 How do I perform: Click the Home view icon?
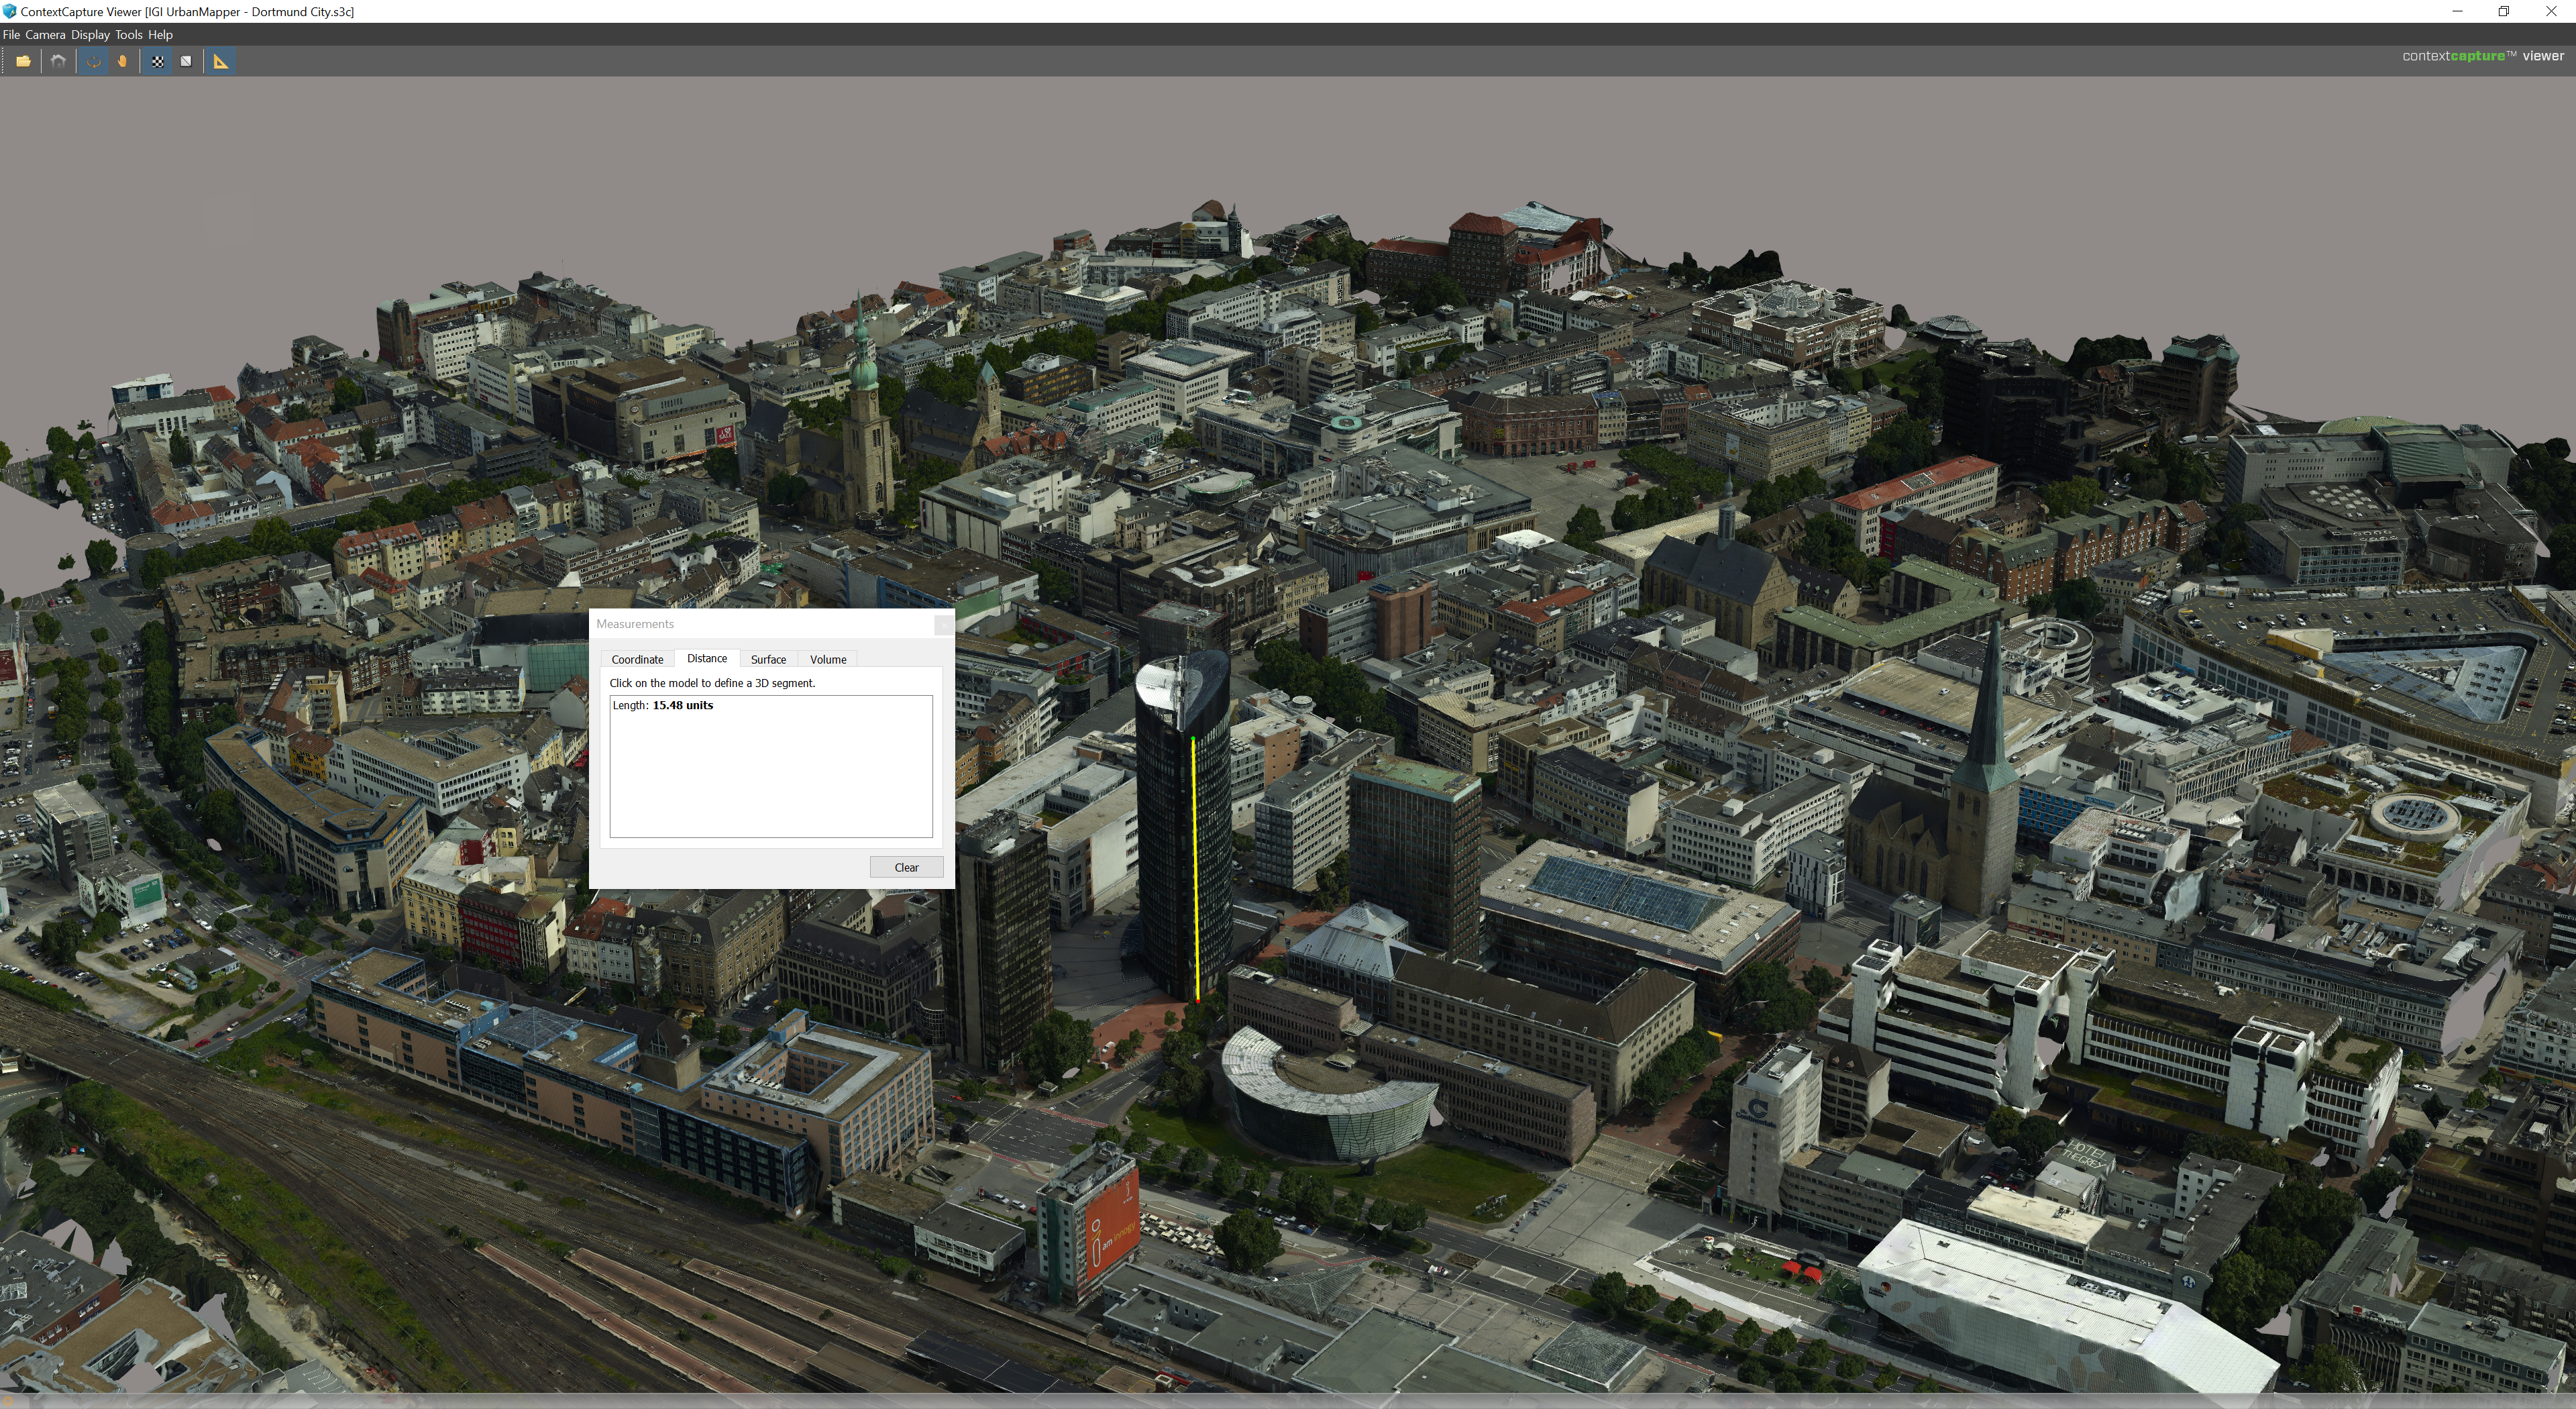tap(58, 61)
